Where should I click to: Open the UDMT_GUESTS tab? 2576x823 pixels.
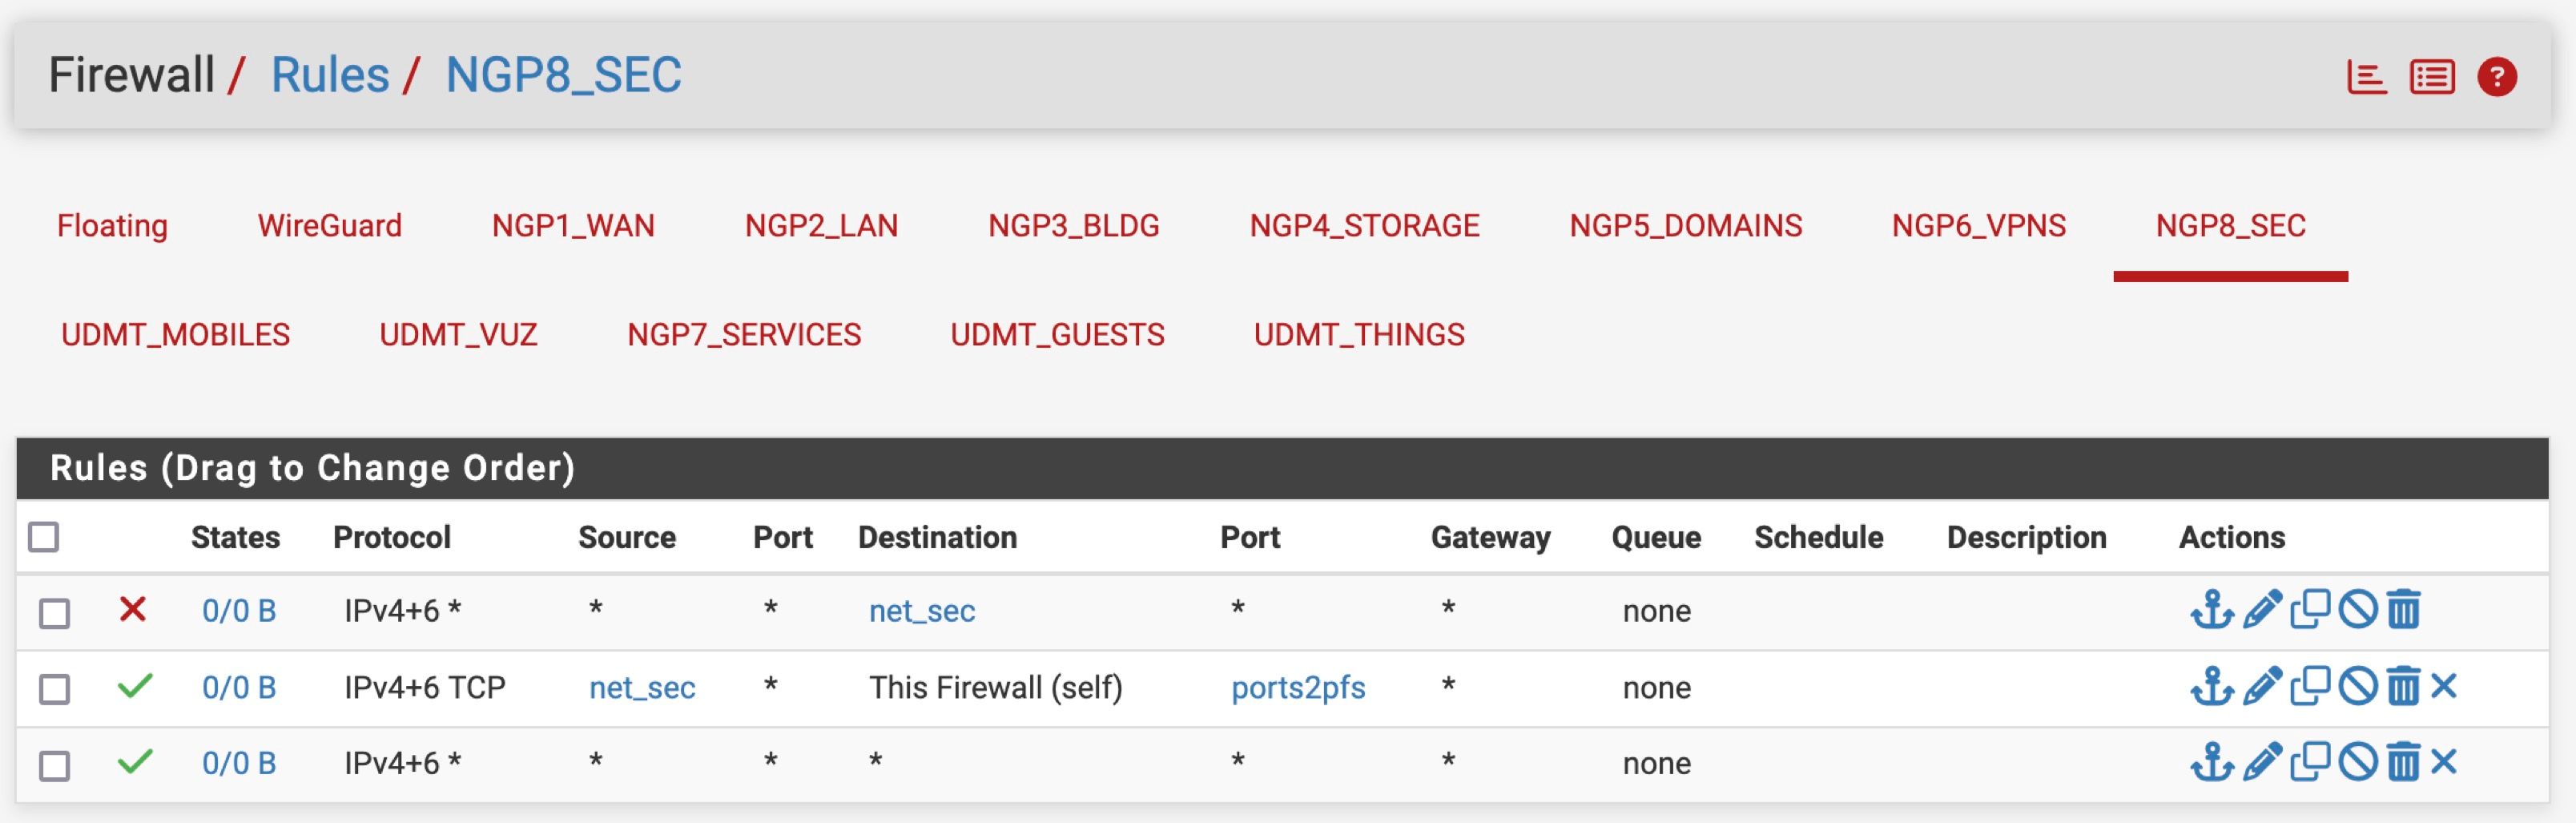point(1057,335)
